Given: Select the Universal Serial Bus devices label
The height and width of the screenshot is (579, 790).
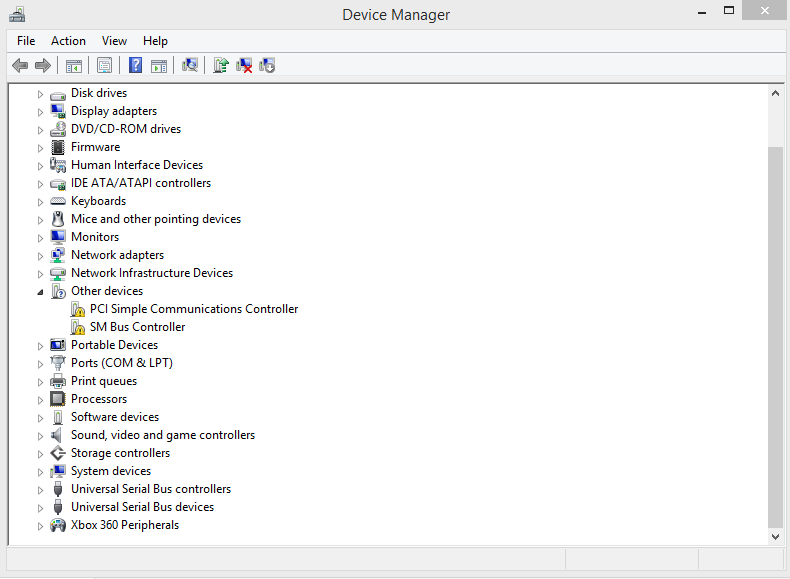Looking at the screenshot, I should click(x=143, y=507).
